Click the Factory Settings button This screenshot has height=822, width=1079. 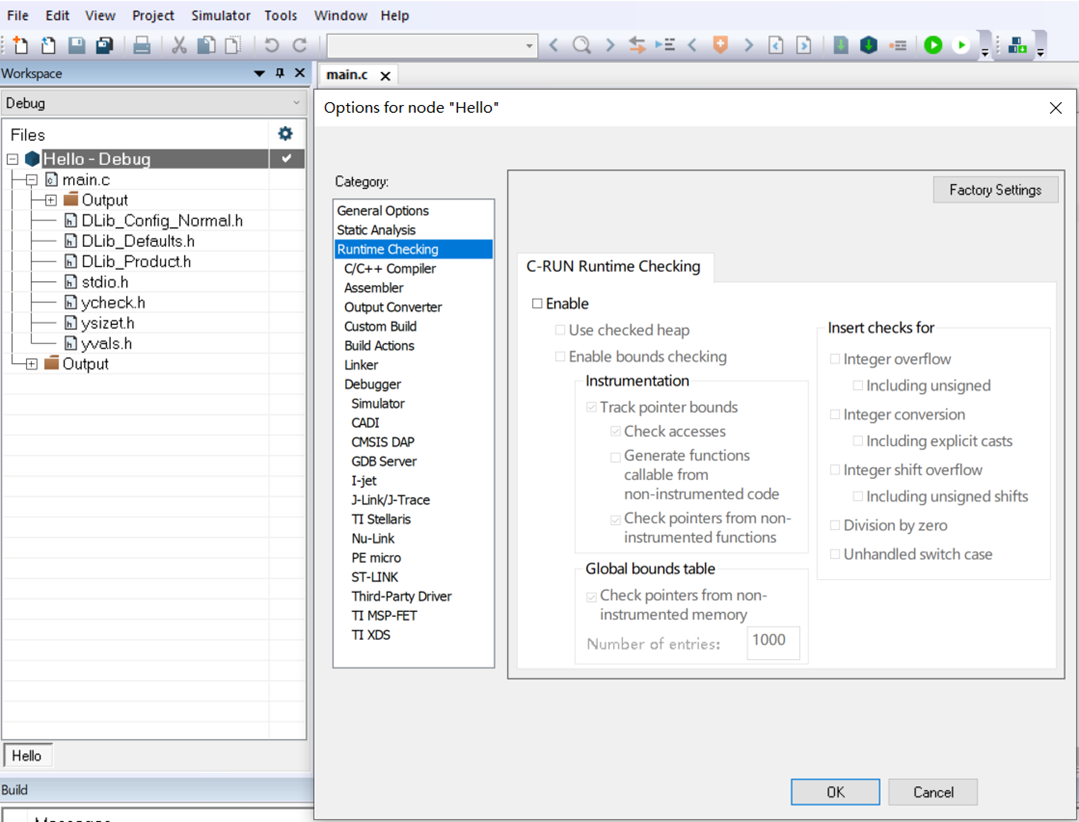point(995,190)
